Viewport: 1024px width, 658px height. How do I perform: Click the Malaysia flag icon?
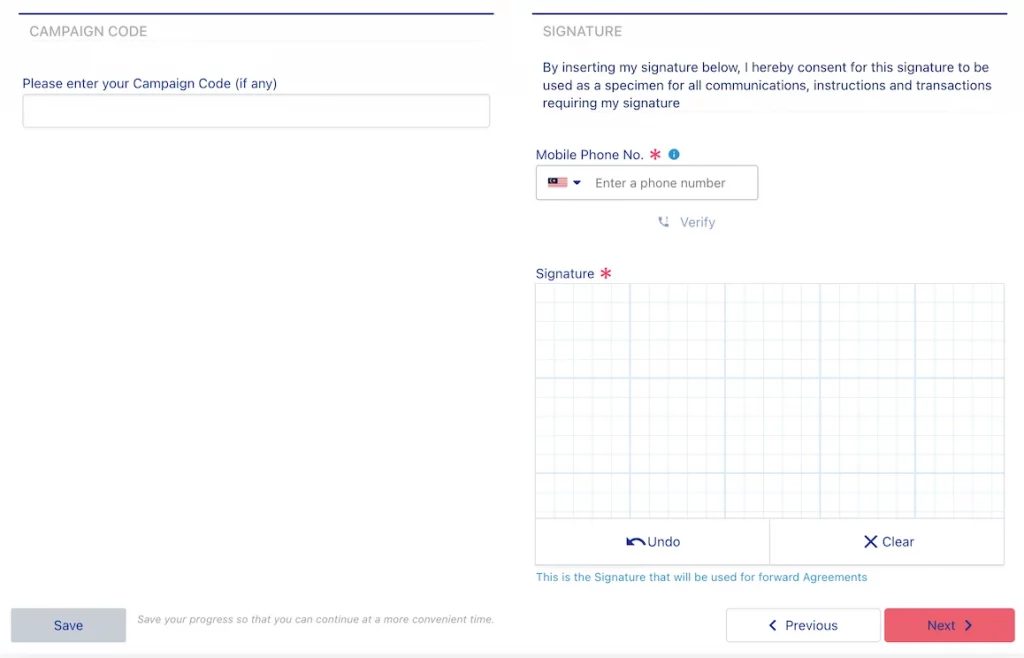(557, 183)
